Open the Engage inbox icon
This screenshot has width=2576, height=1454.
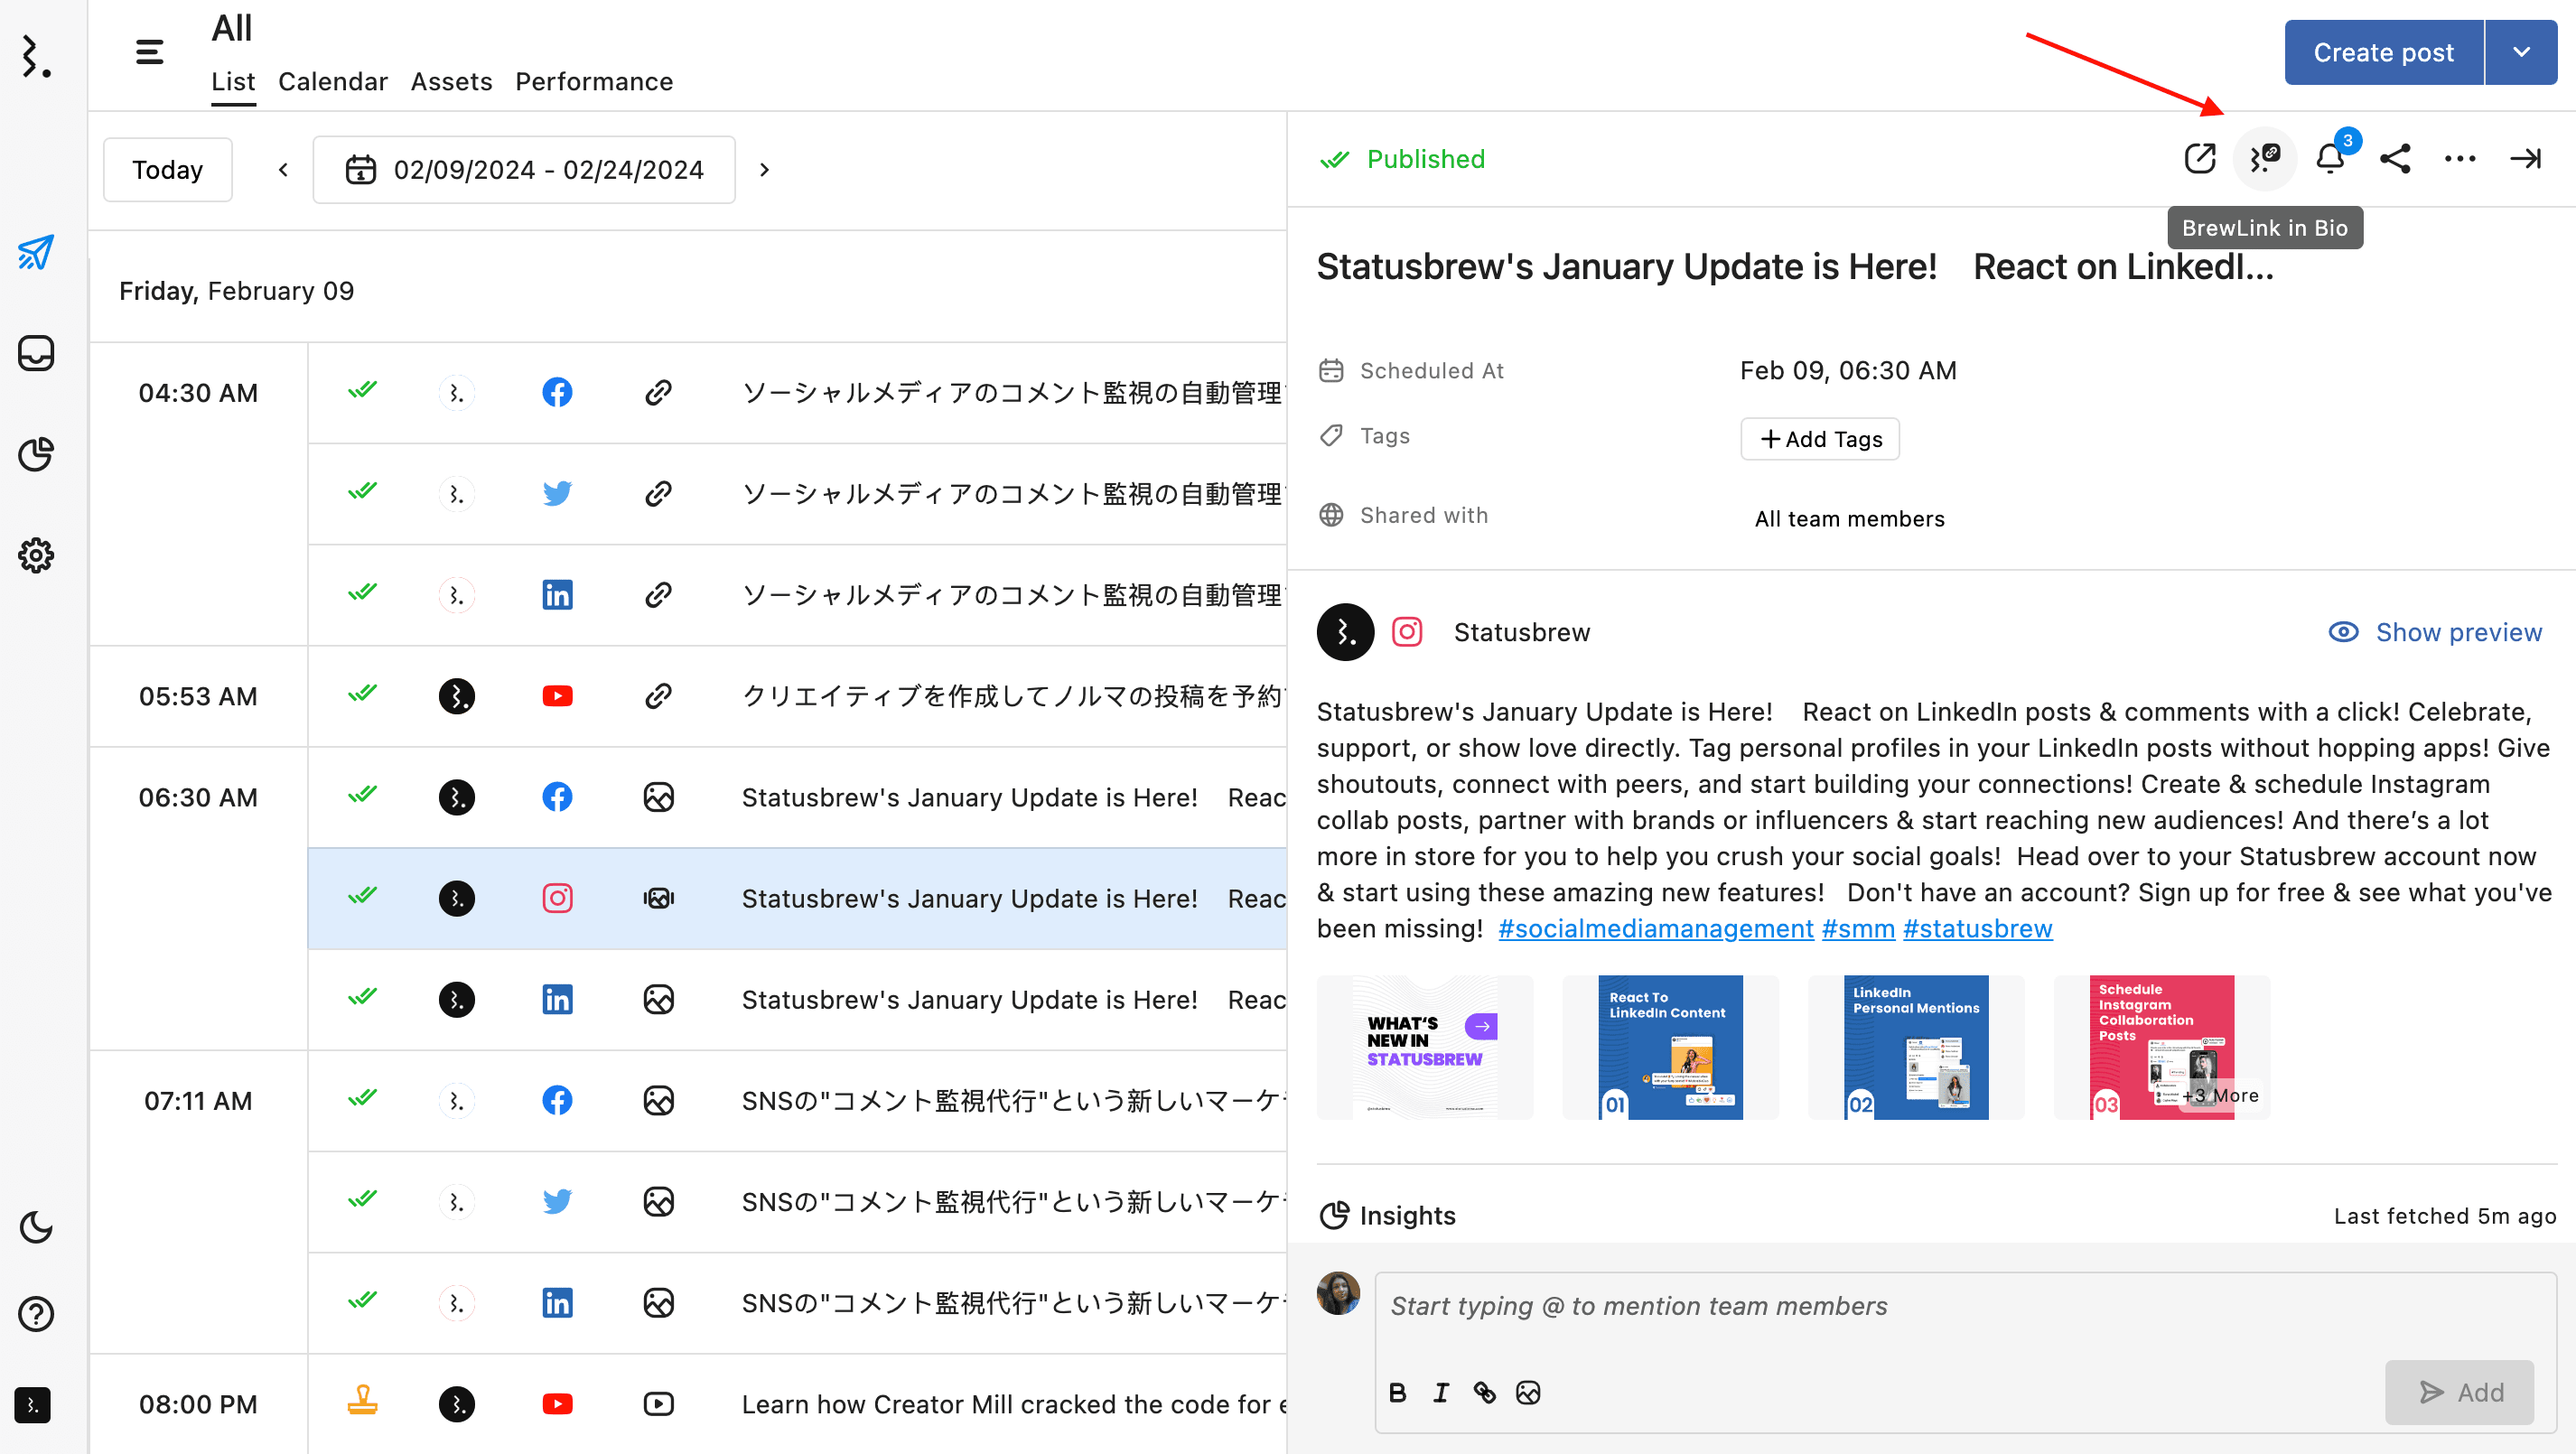click(x=36, y=353)
